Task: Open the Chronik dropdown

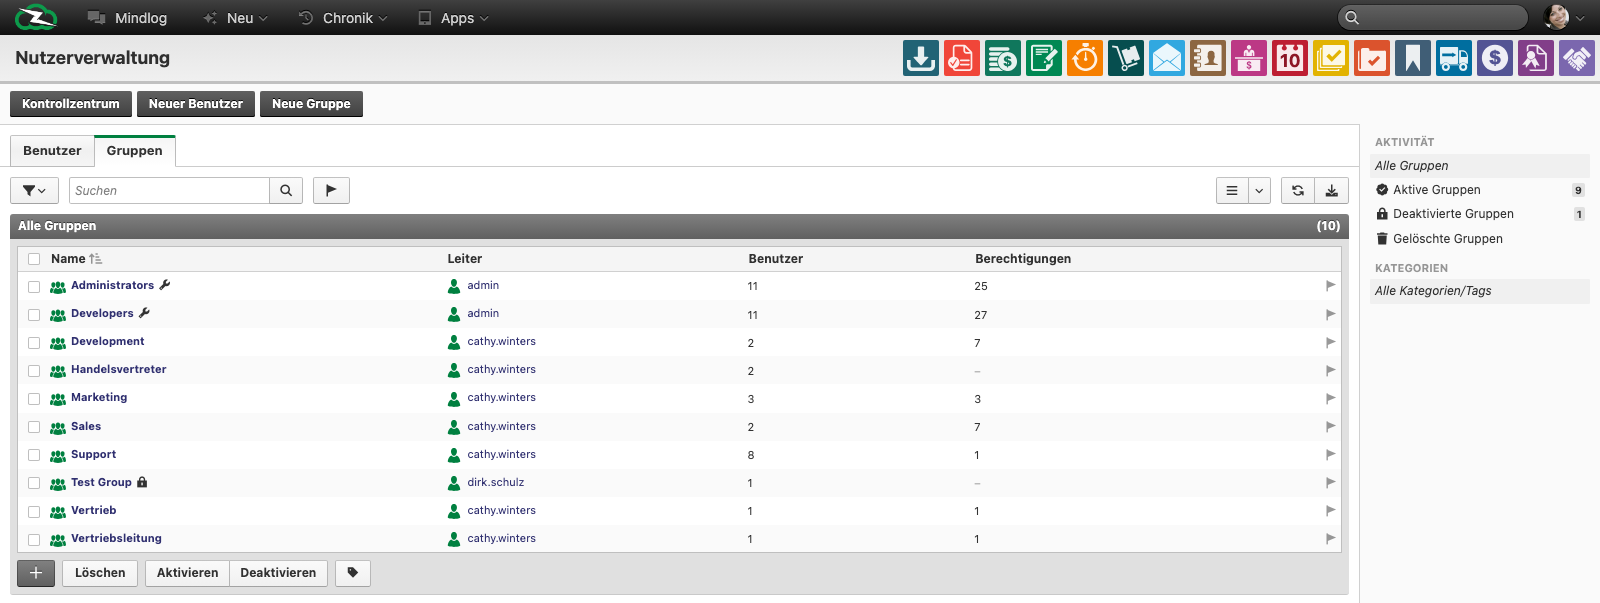Action: [343, 18]
